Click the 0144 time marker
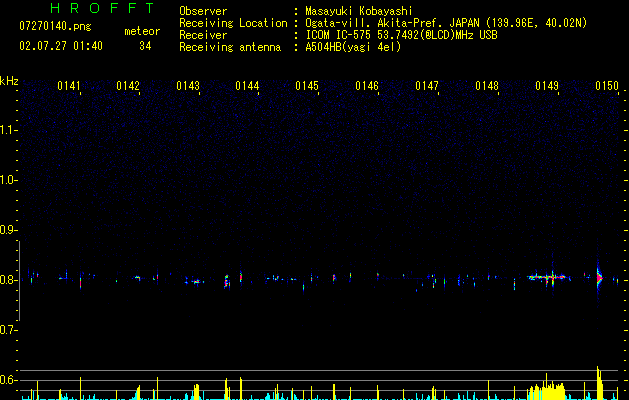This screenshot has height=400, width=629. point(247,86)
